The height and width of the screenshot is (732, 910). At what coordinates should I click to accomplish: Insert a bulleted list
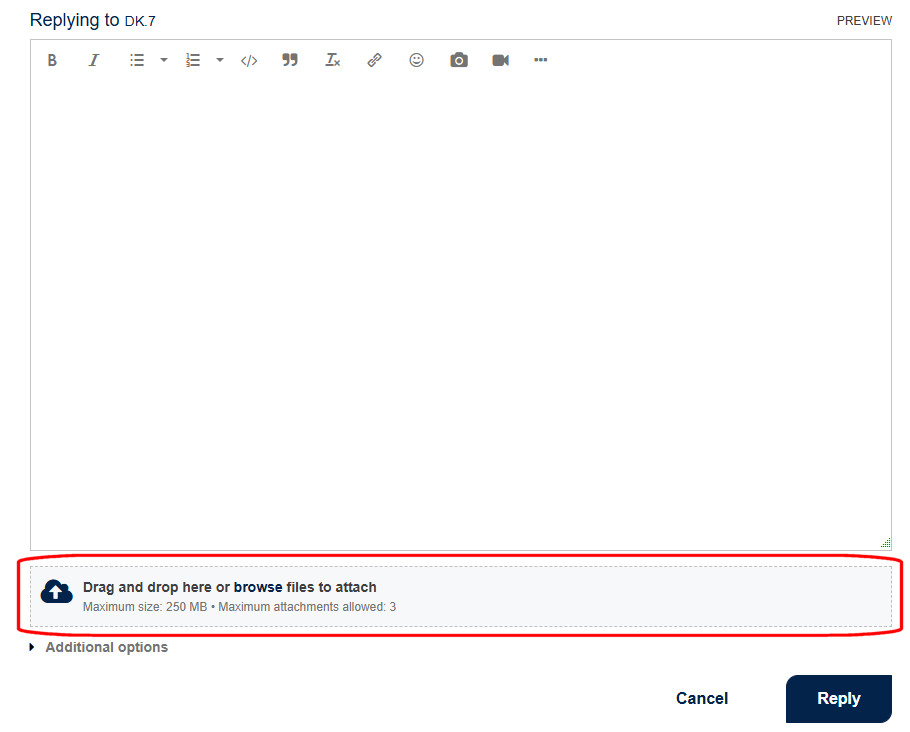point(137,60)
